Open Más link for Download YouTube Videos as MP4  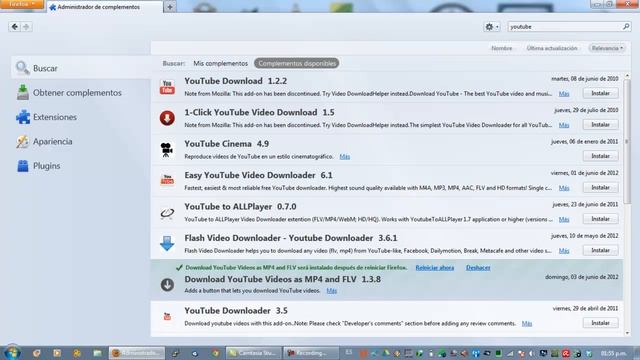tap(331, 291)
